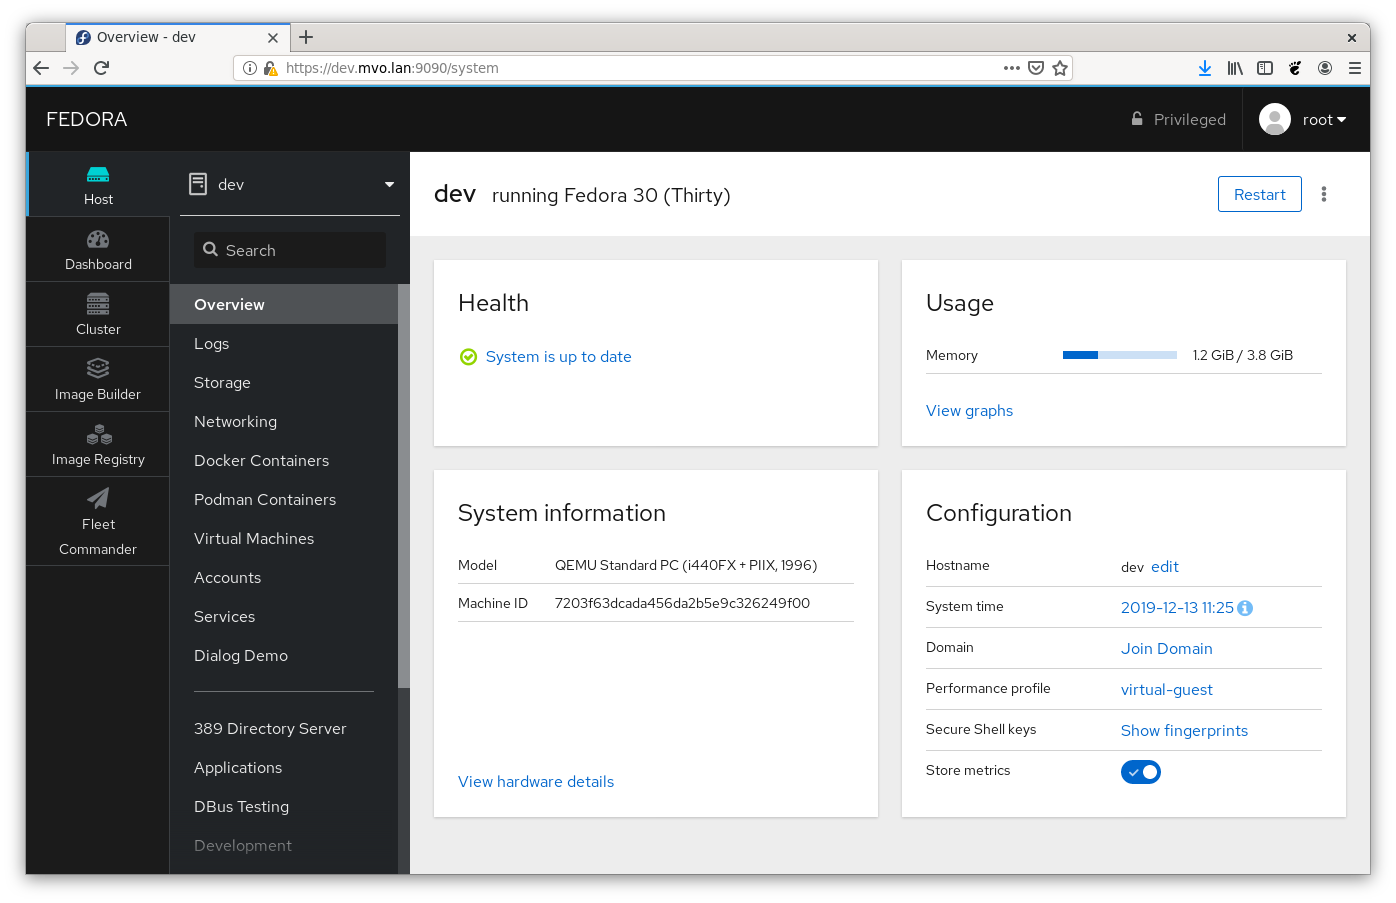Click the browser Forward arrow

pyautogui.click(x=71, y=68)
